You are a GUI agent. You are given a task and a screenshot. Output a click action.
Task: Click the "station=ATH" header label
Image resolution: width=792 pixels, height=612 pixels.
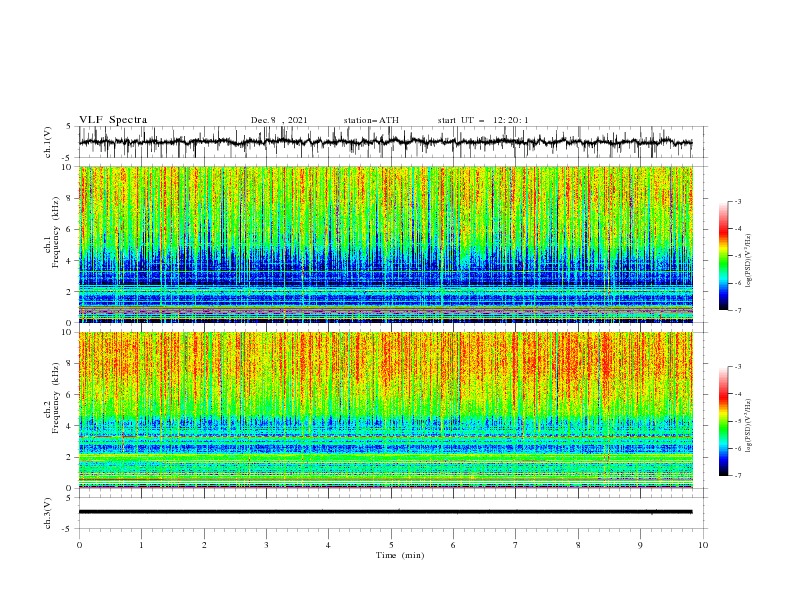371,120
